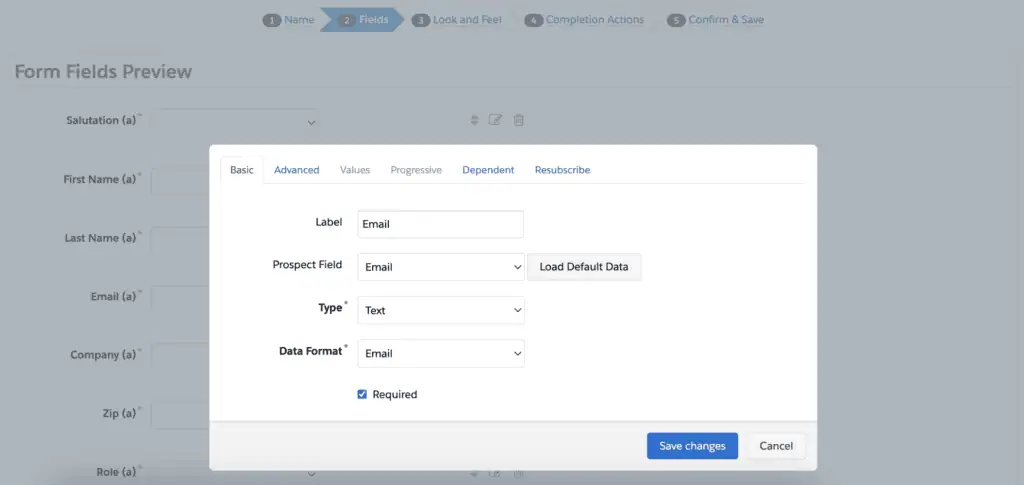
Task: Go to wizard step 1 Name
Action: point(289,20)
